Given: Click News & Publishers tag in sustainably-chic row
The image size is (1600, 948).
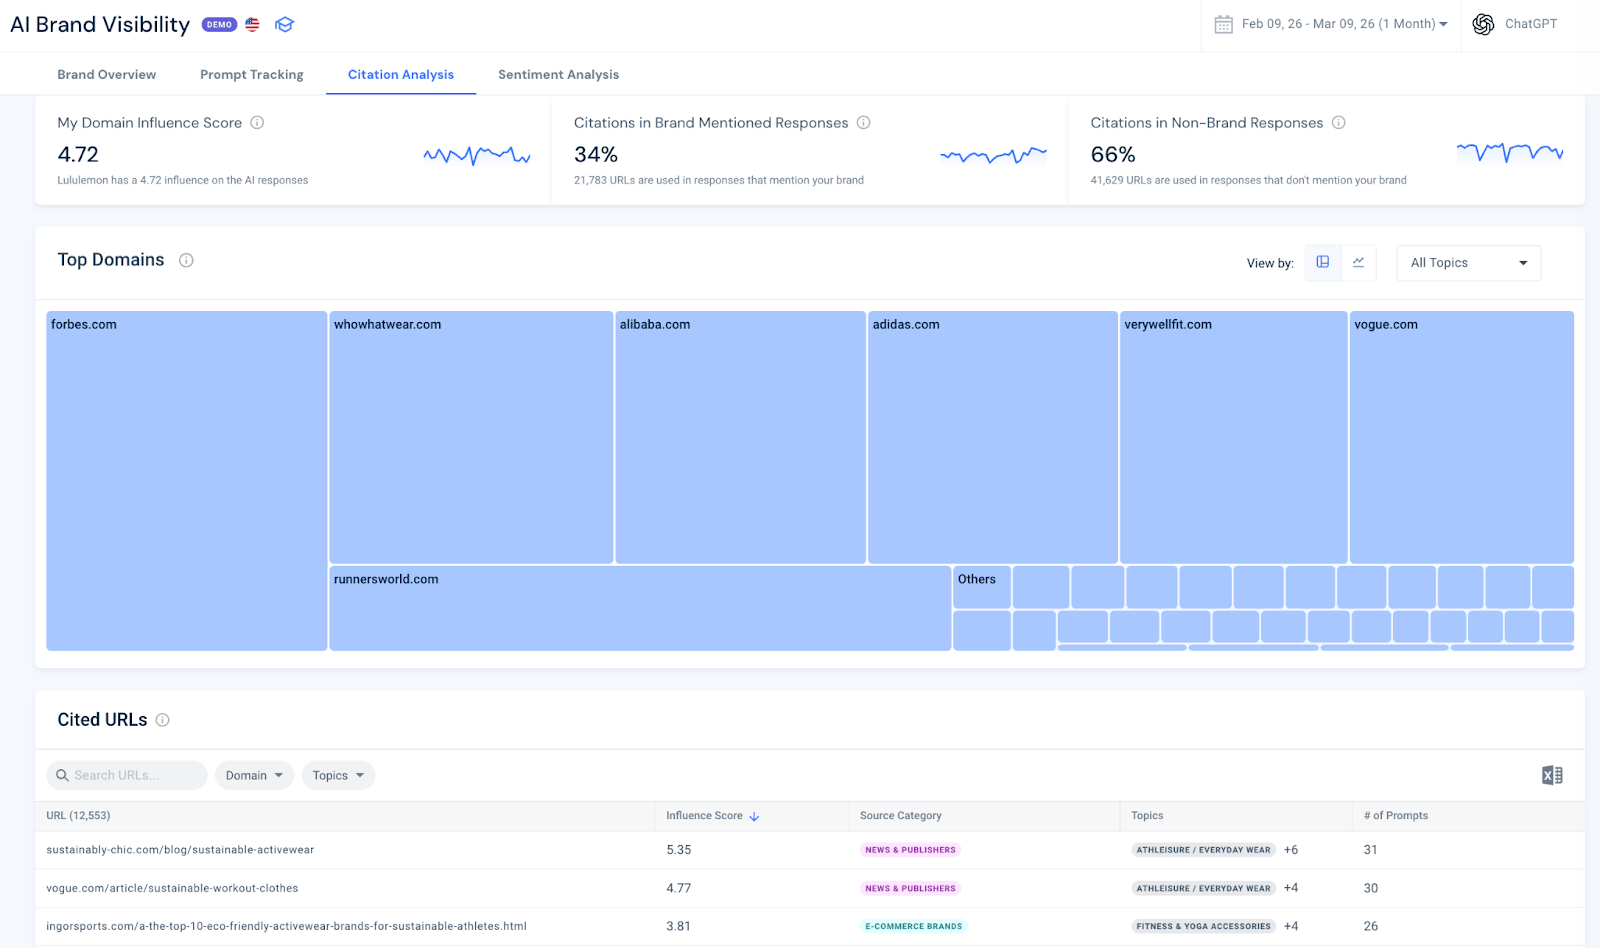Looking at the screenshot, I should pos(911,850).
